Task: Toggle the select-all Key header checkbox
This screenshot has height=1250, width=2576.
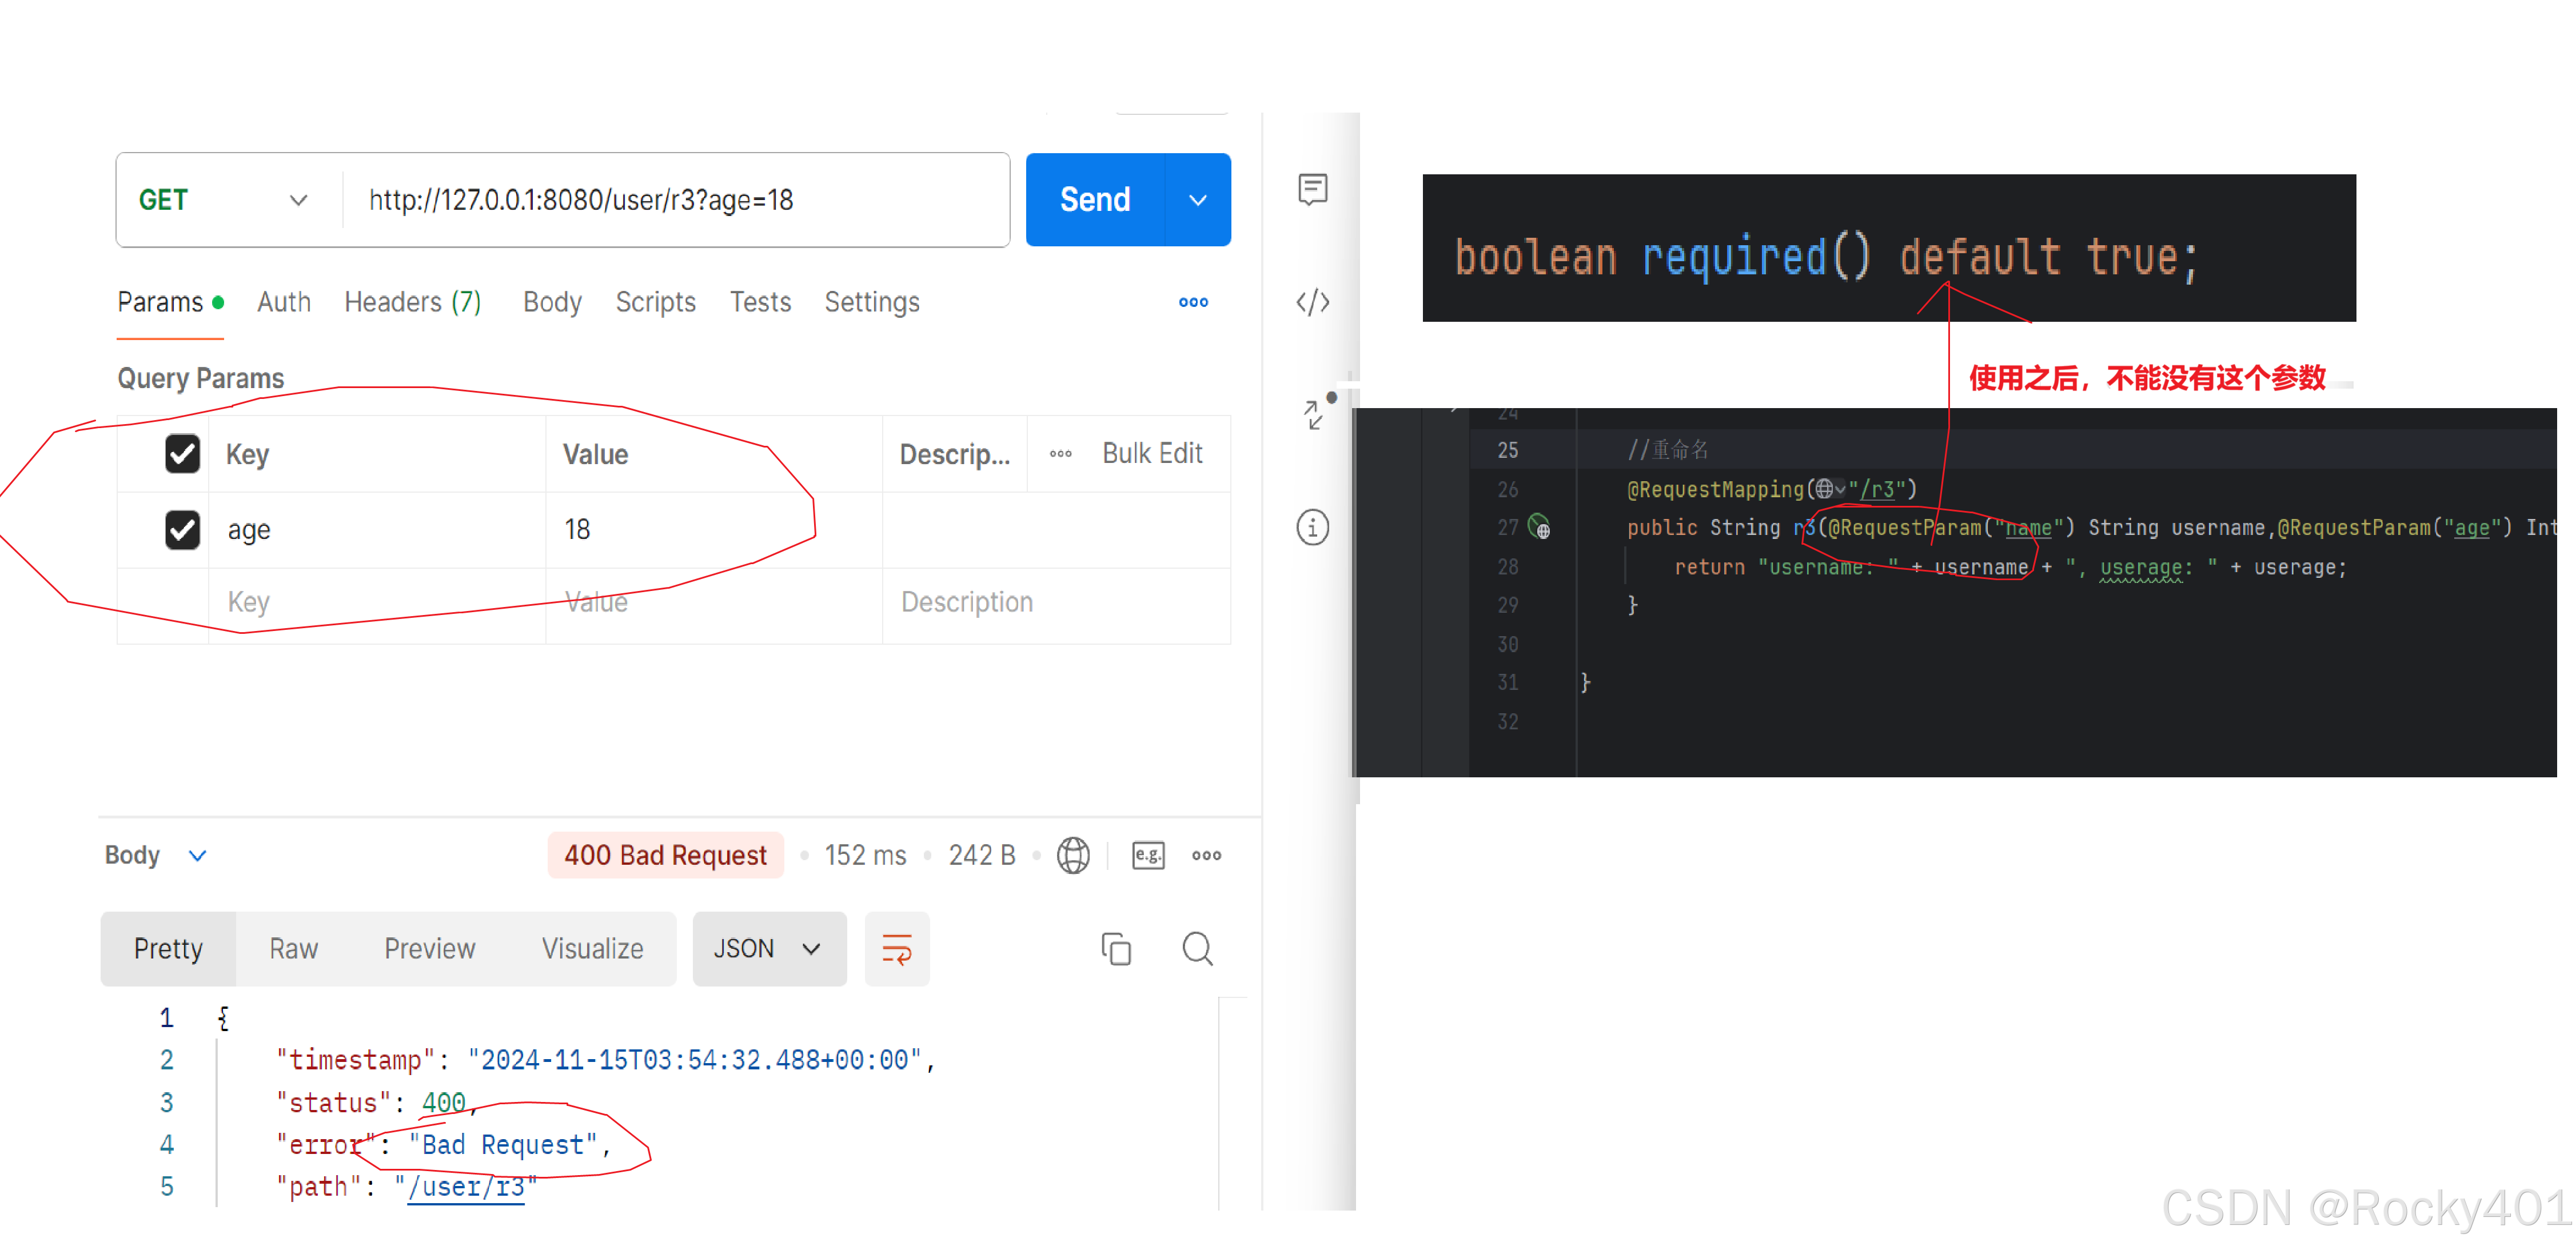Action: pos(182,453)
